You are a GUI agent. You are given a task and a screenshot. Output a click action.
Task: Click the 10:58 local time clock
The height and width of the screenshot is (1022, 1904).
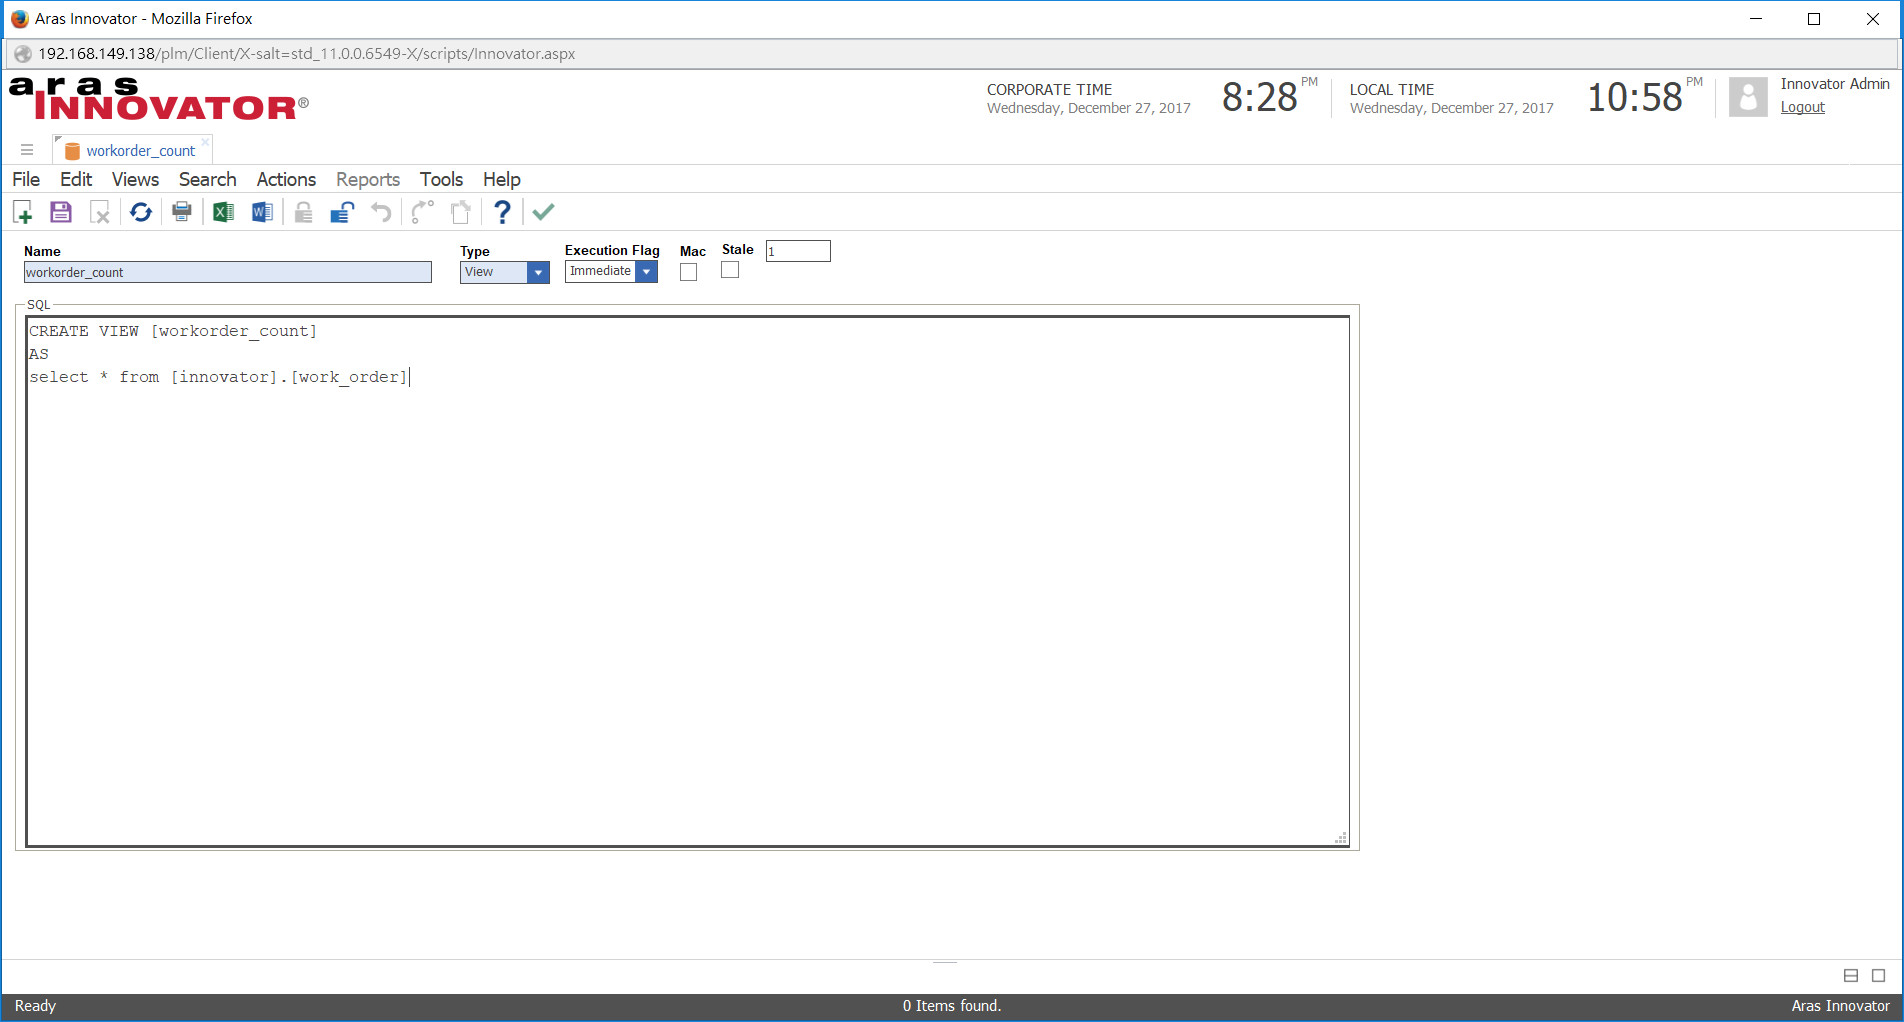coord(1635,98)
